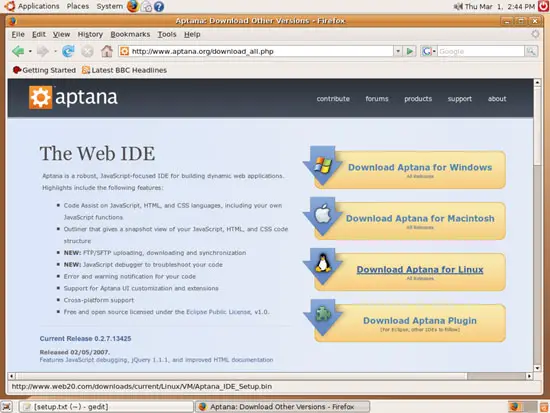
Task: Click the greyed Forward arrow button
Action: point(43,52)
